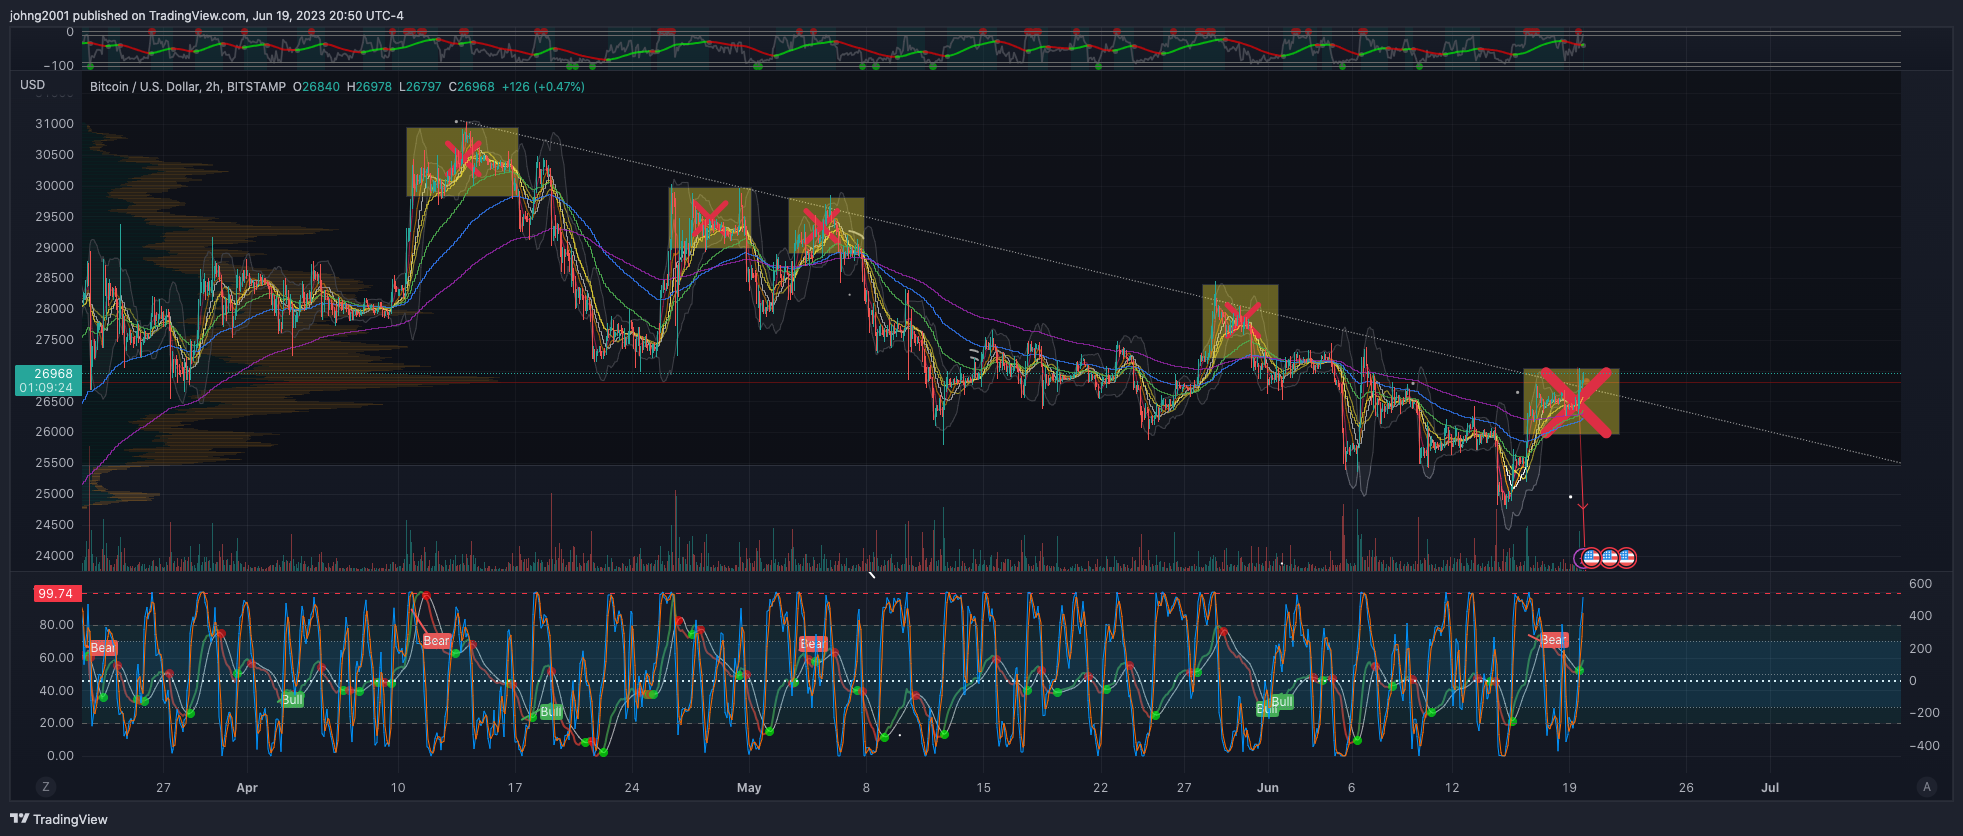This screenshot has height=836, width=1963.
Task: Click the May date axis label
Action: [x=749, y=788]
